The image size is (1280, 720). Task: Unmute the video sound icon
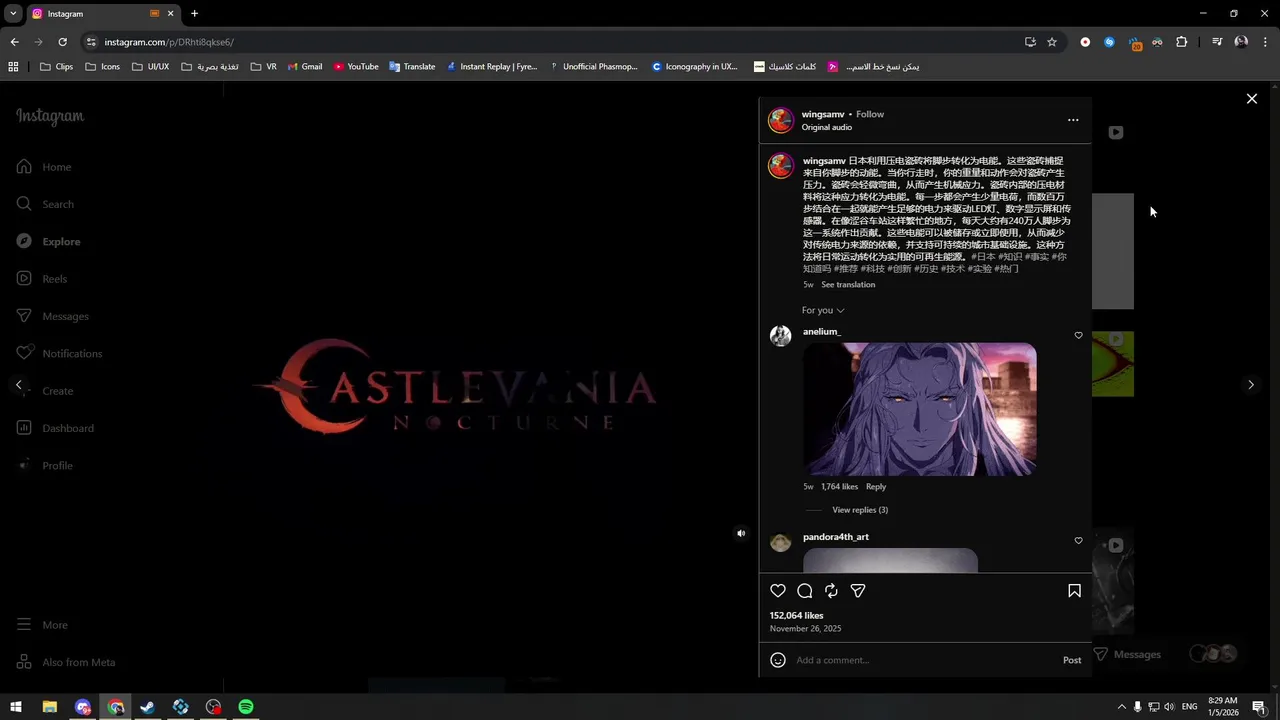tap(741, 534)
